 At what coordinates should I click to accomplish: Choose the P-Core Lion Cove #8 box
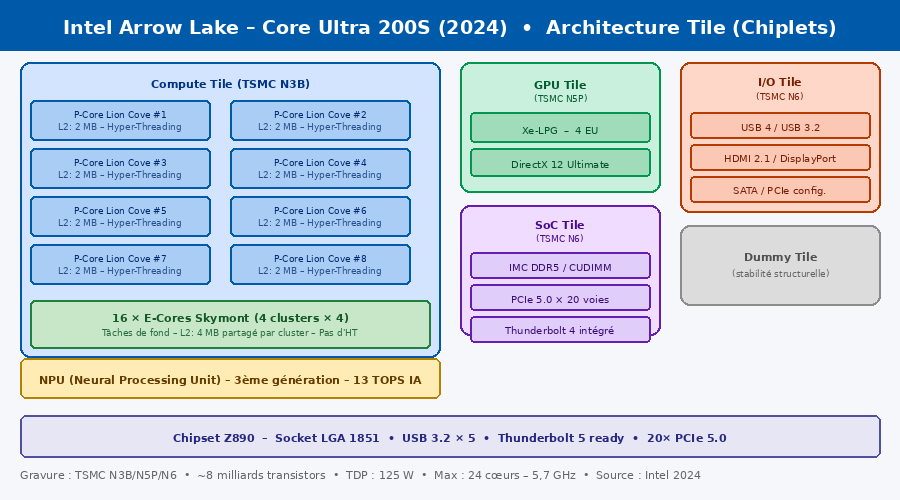(x=320, y=265)
